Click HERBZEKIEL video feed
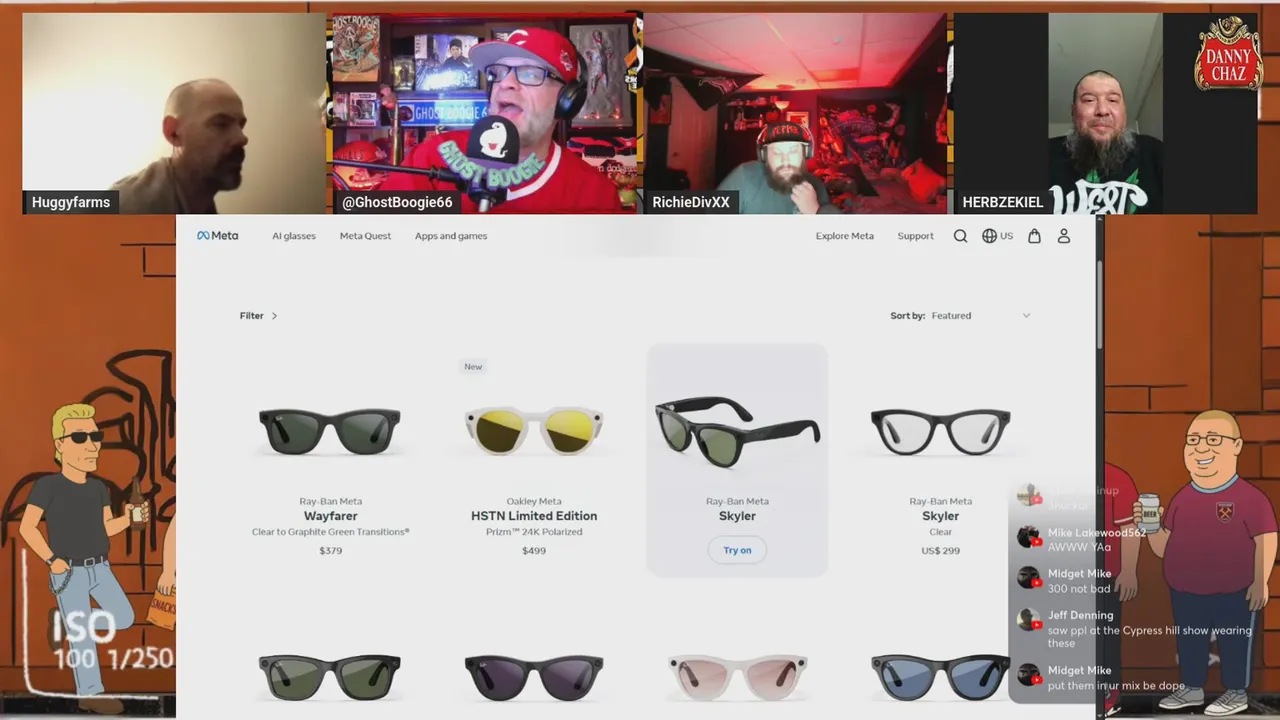1280x720 pixels. (x=1105, y=113)
